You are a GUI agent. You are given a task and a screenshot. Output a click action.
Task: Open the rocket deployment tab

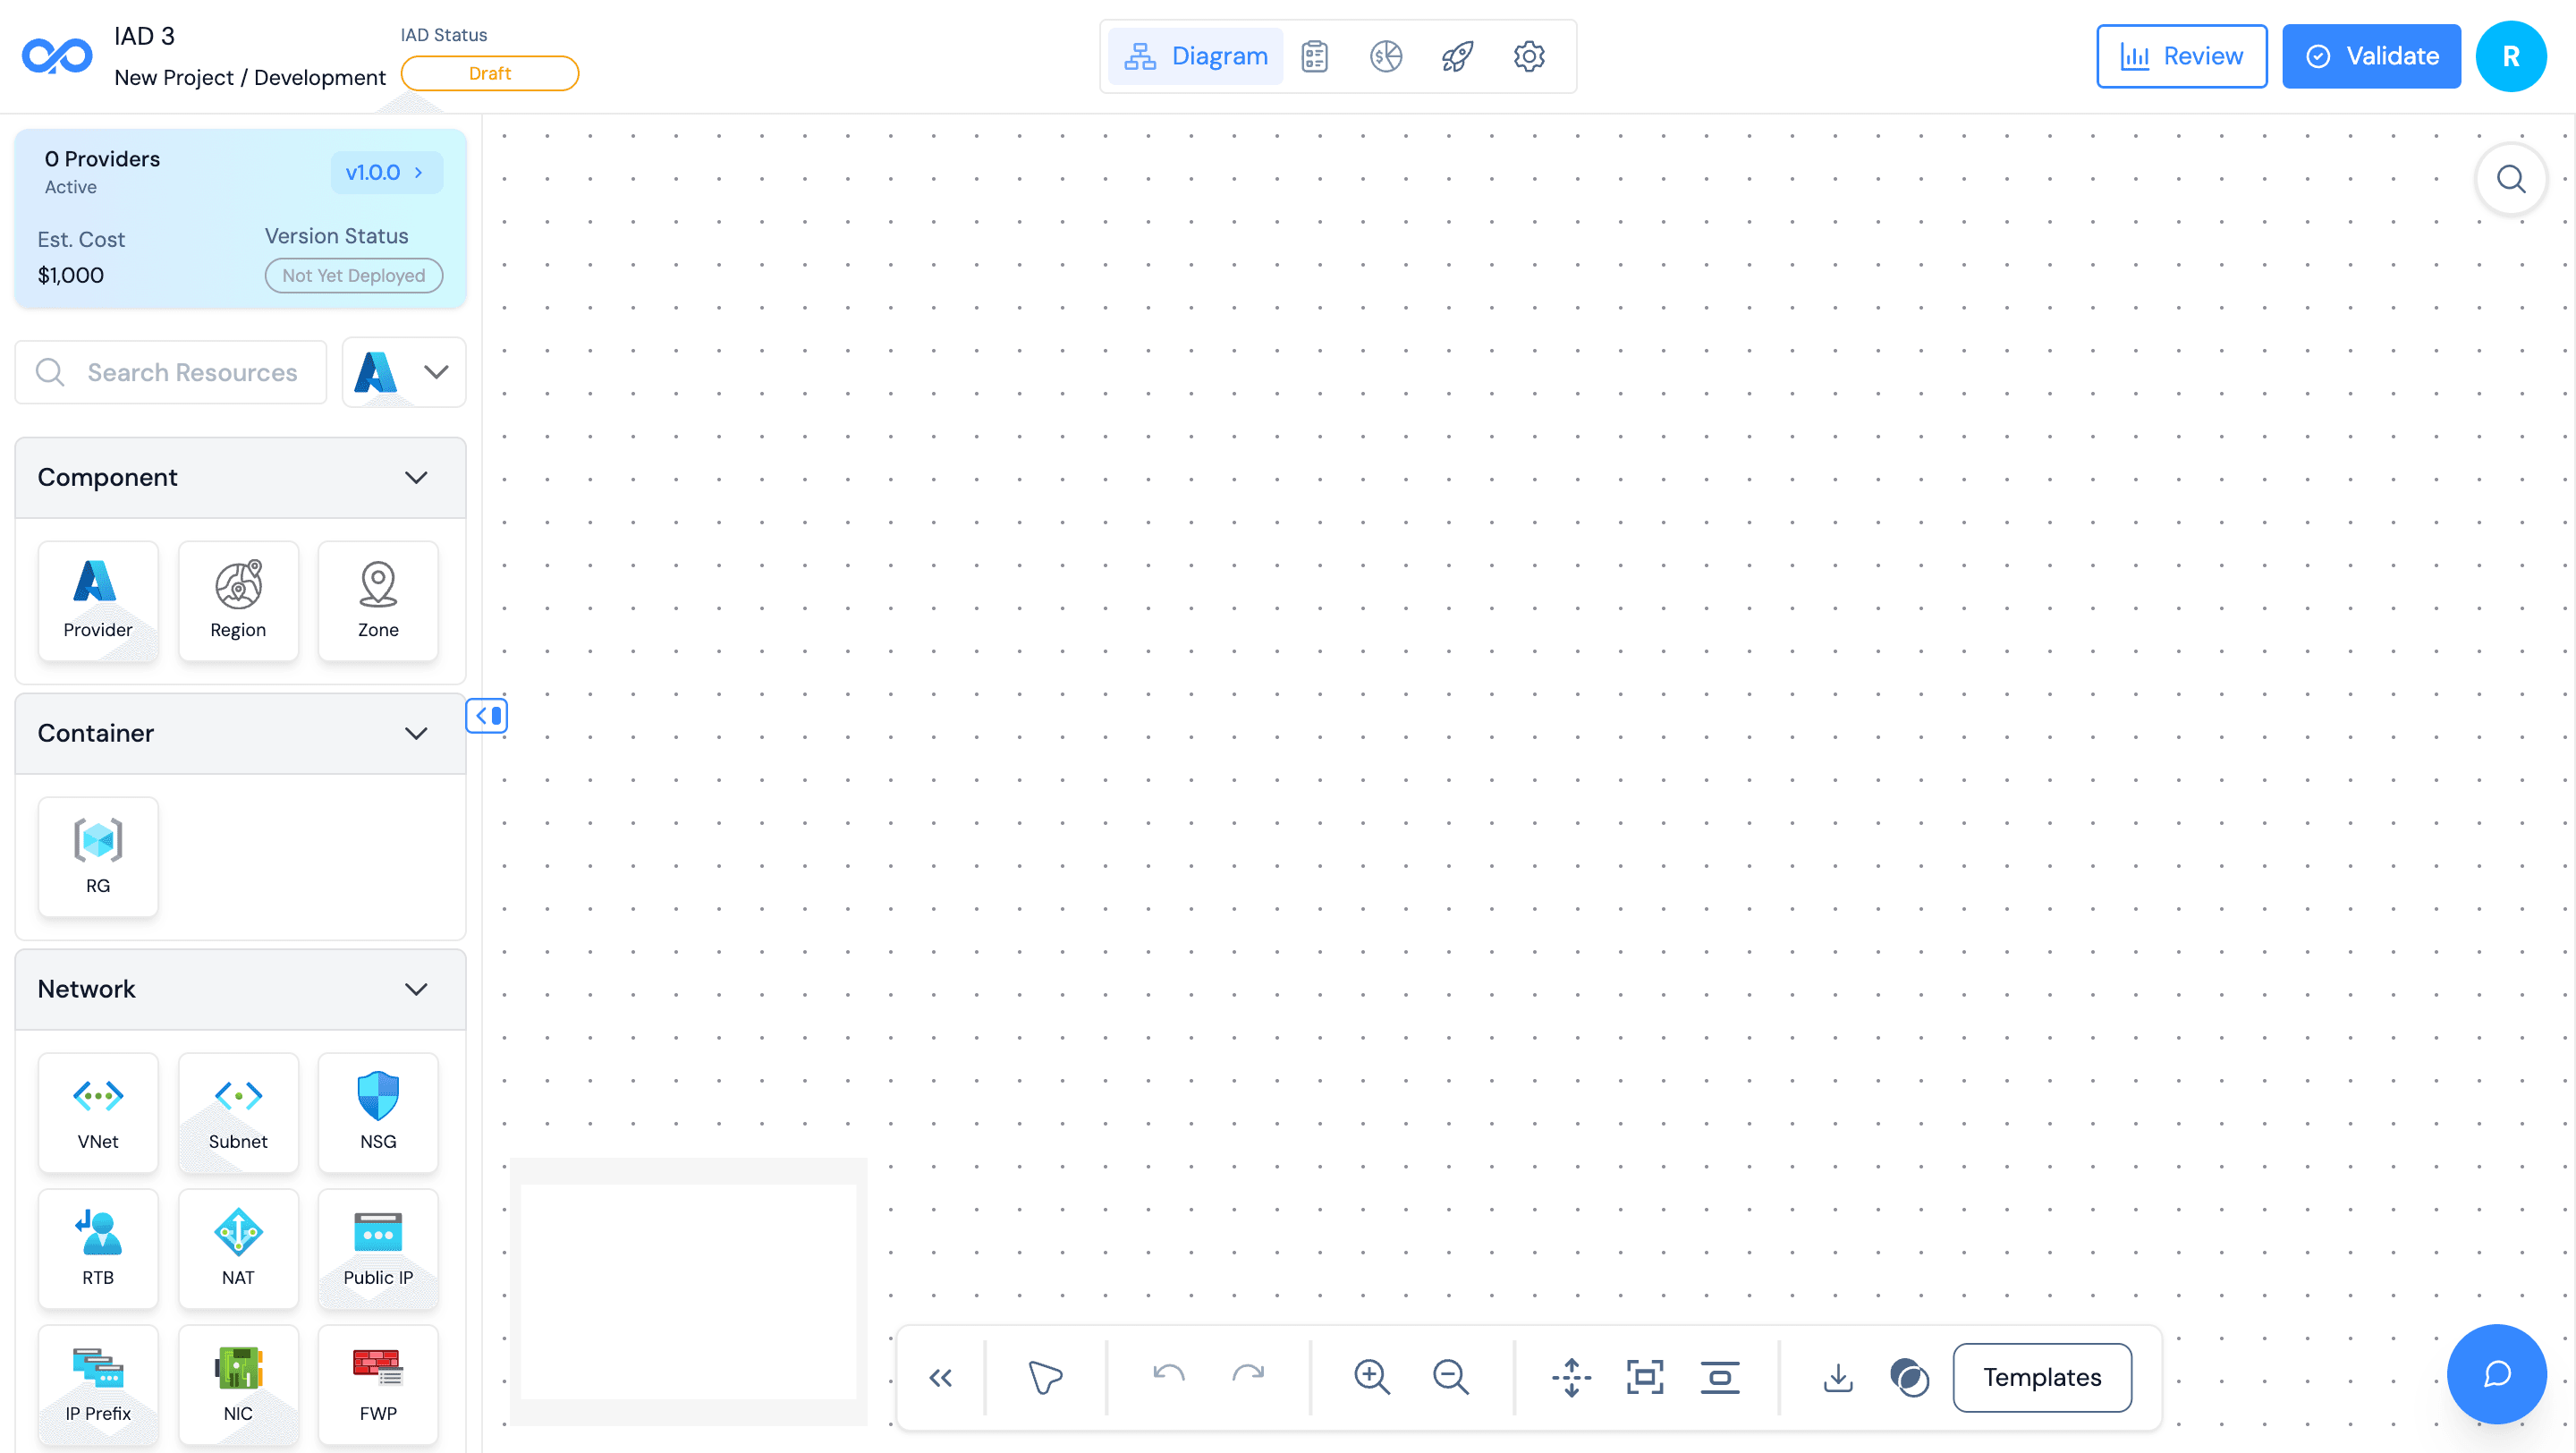(x=1457, y=56)
